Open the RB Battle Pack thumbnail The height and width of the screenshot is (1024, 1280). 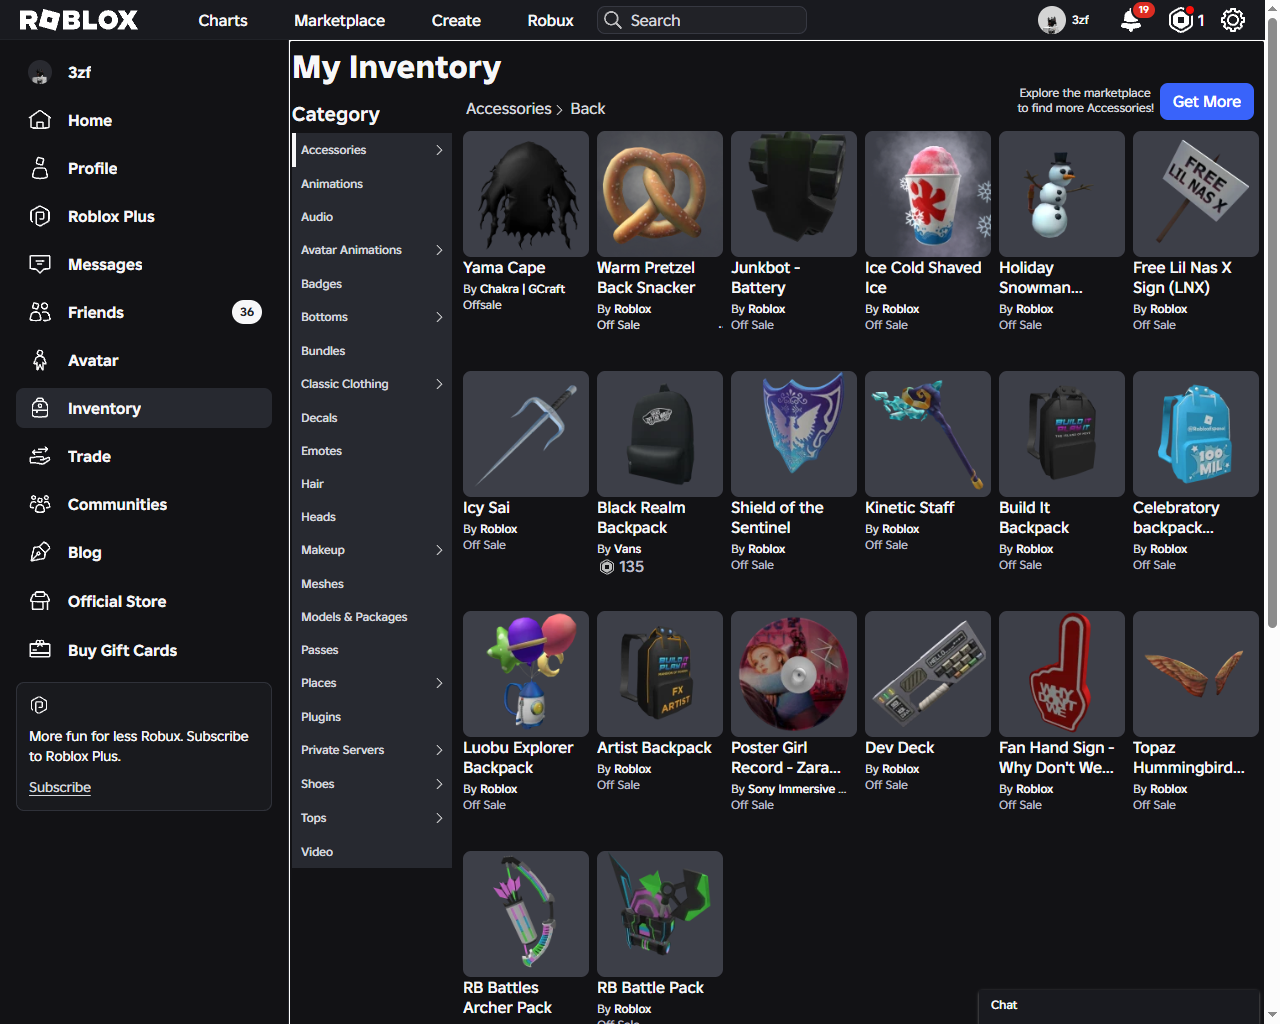click(x=660, y=914)
